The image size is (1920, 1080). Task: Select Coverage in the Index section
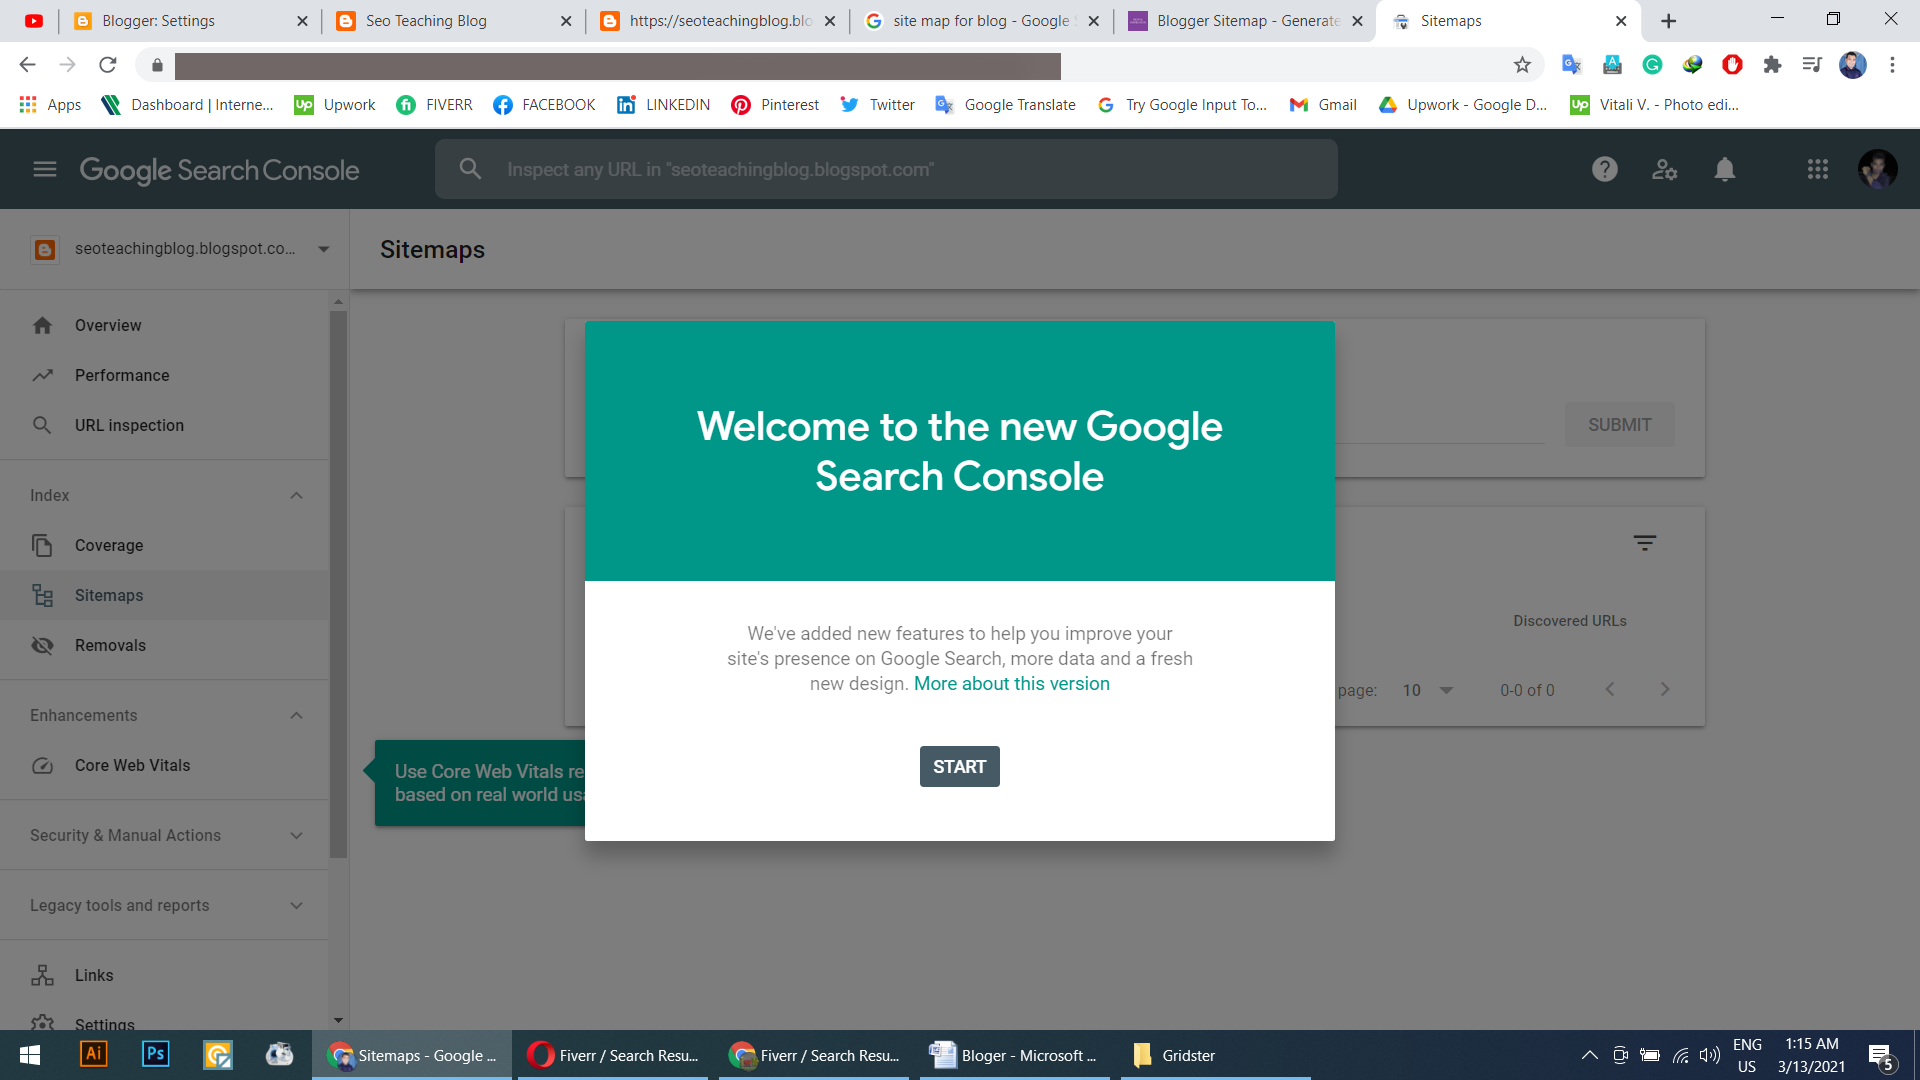pyautogui.click(x=107, y=545)
